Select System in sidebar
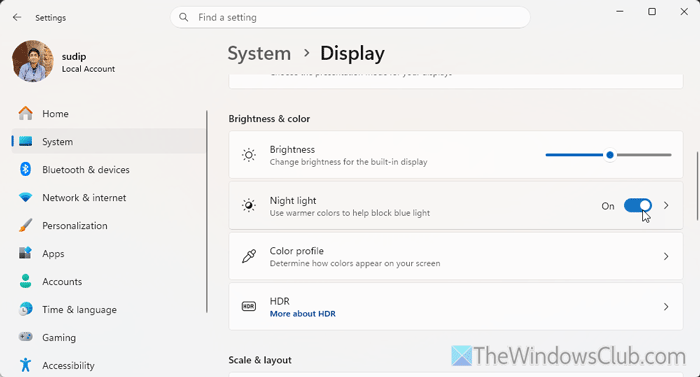Viewport: 700px width, 377px height. pyautogui.click(x=108, y=142)
